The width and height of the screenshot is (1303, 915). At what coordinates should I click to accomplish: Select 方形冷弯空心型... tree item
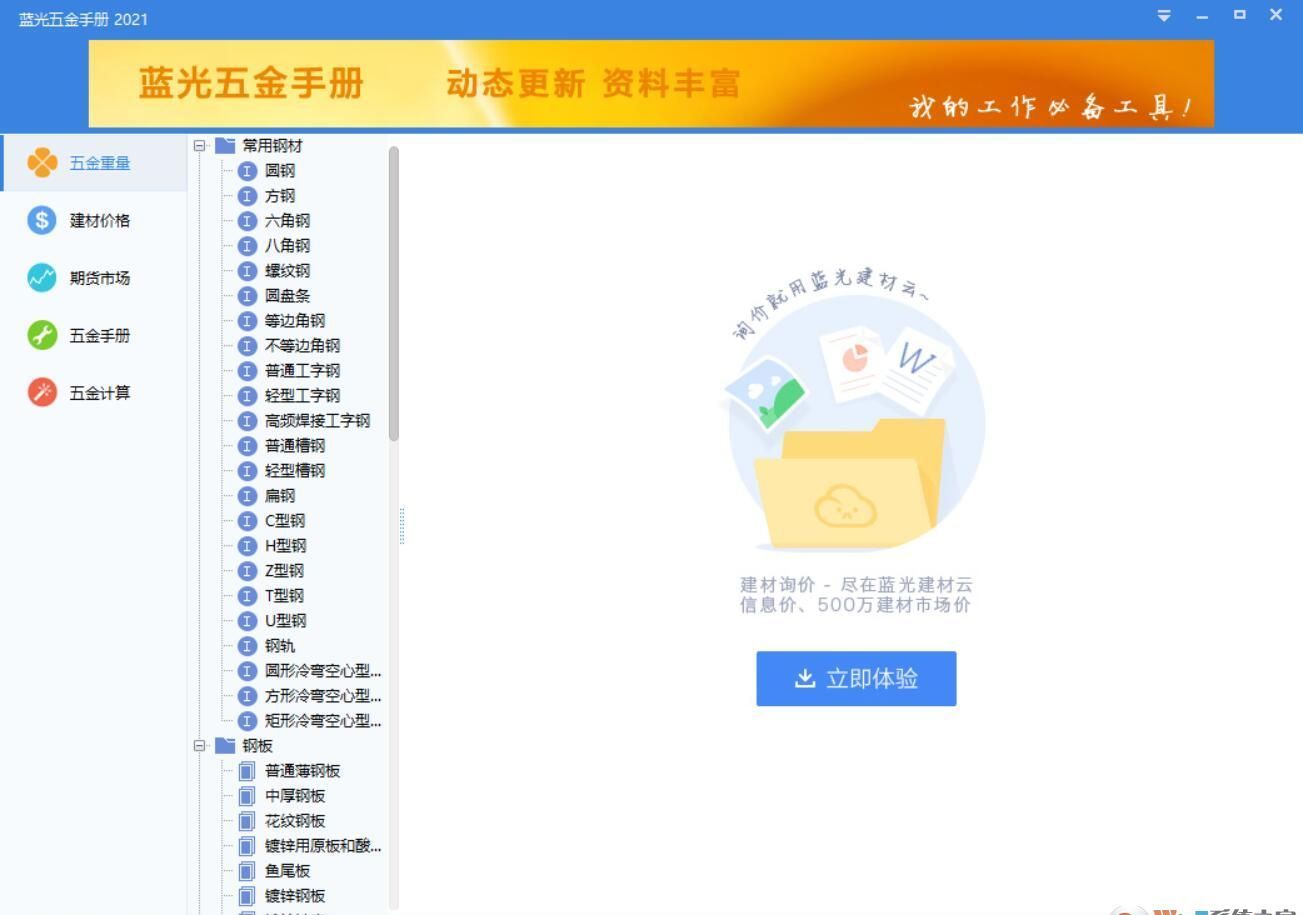point(323,696)
